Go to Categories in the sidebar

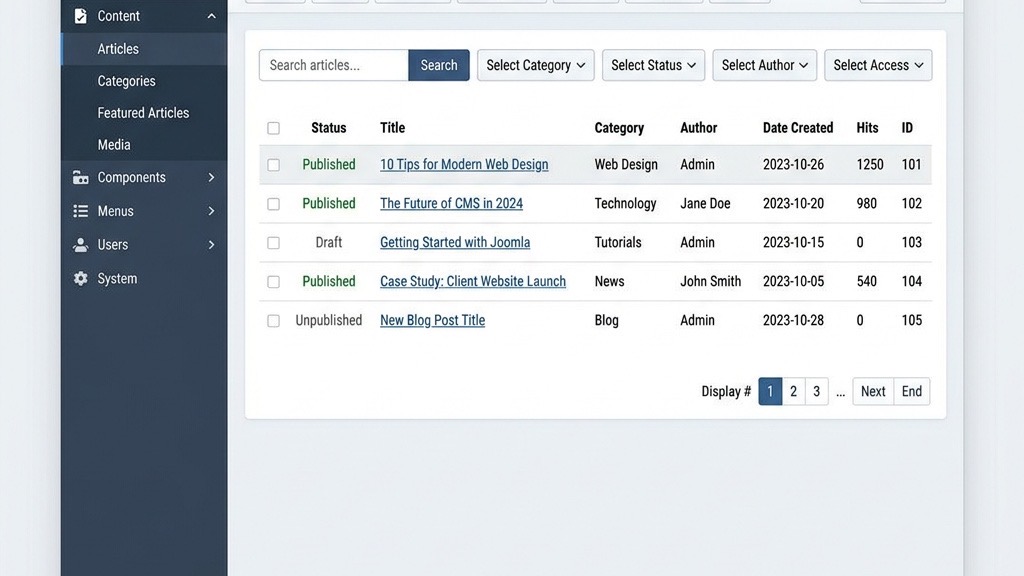[x=126, y=81]
